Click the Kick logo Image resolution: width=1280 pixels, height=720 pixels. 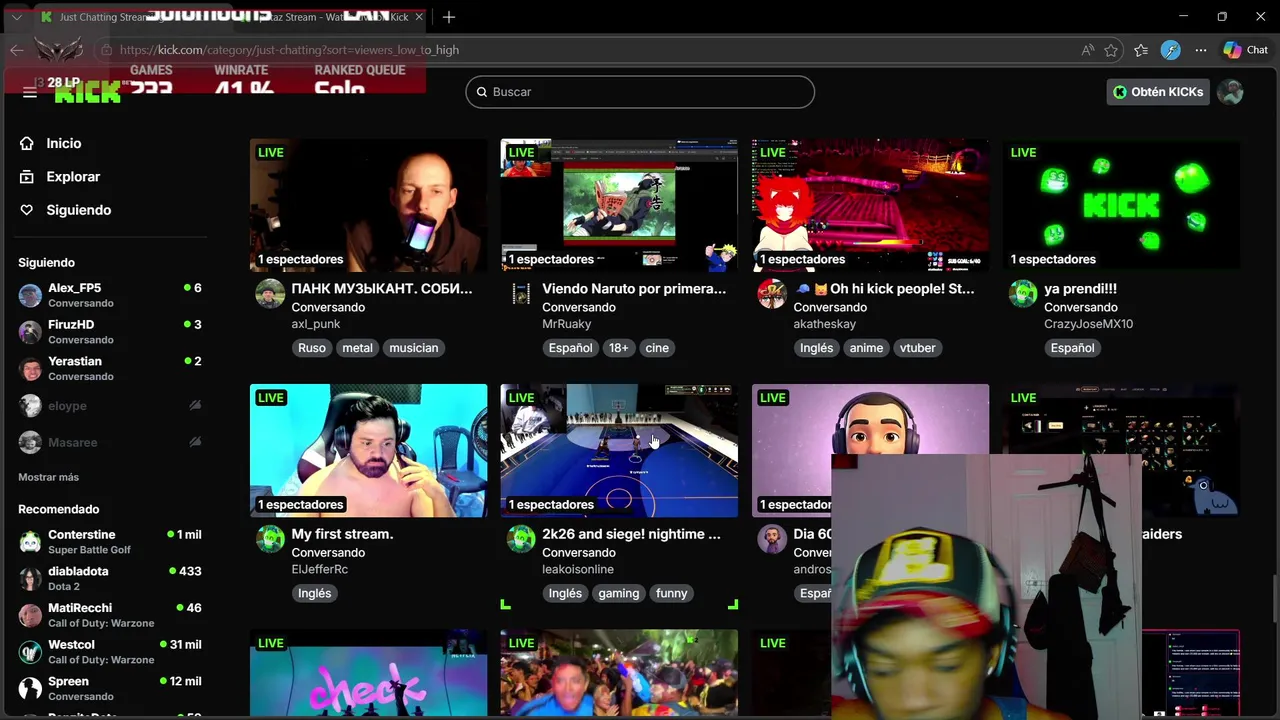click(88, 92)
